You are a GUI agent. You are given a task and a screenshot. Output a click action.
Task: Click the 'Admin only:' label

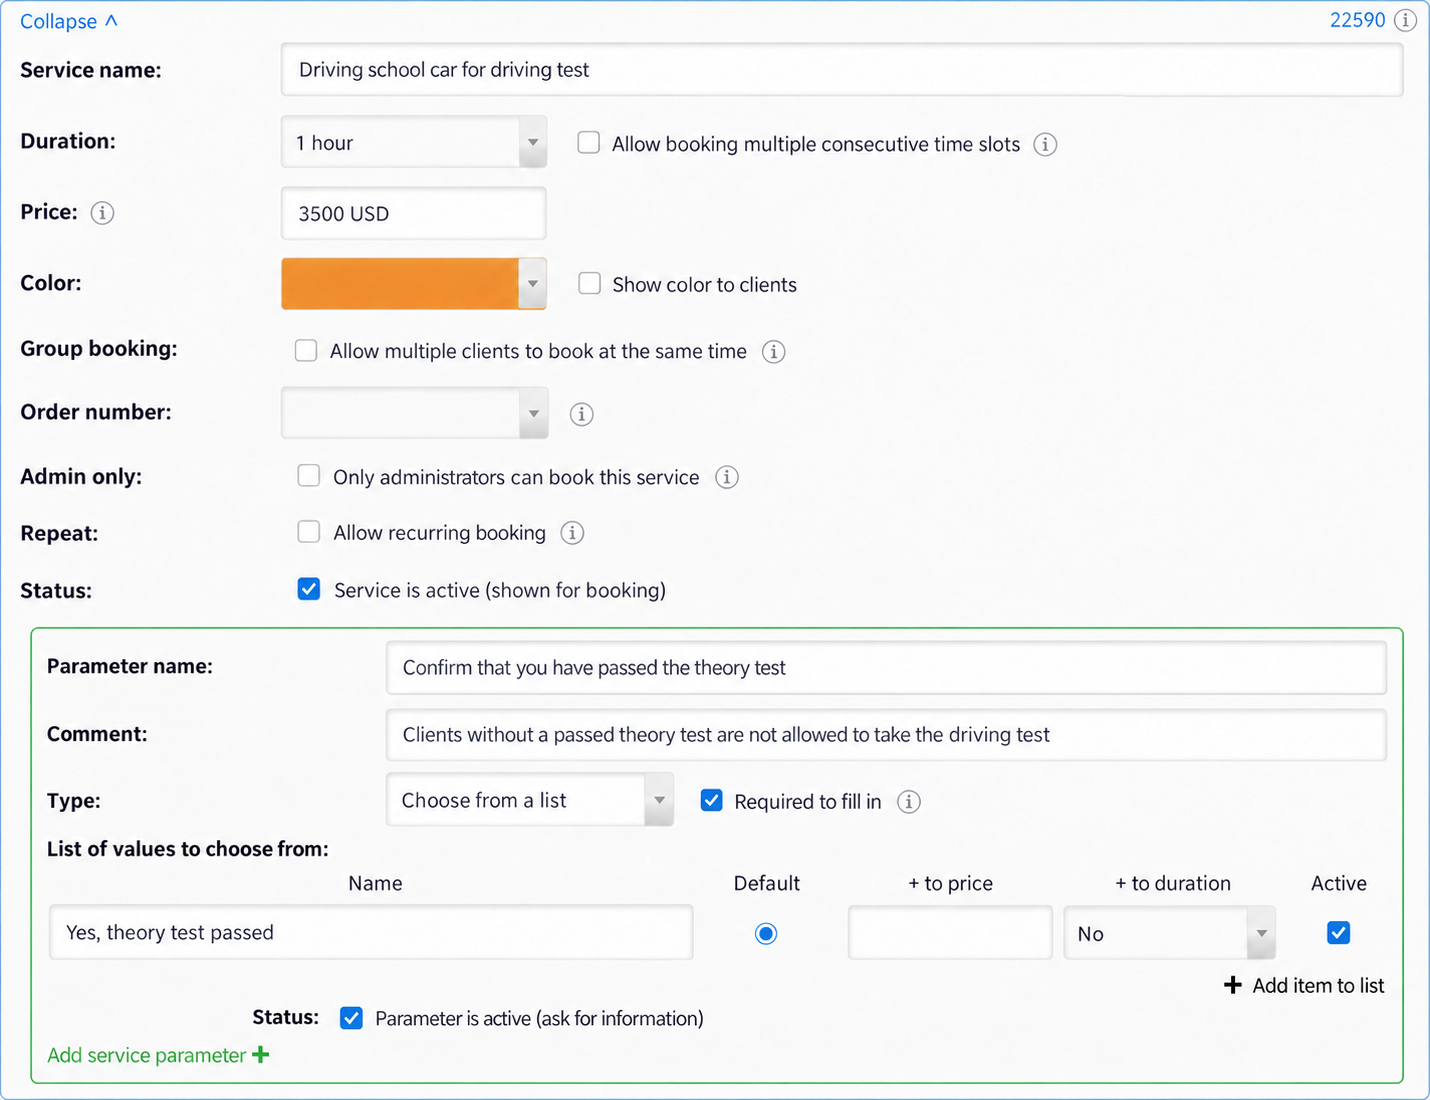pos(81,477)
